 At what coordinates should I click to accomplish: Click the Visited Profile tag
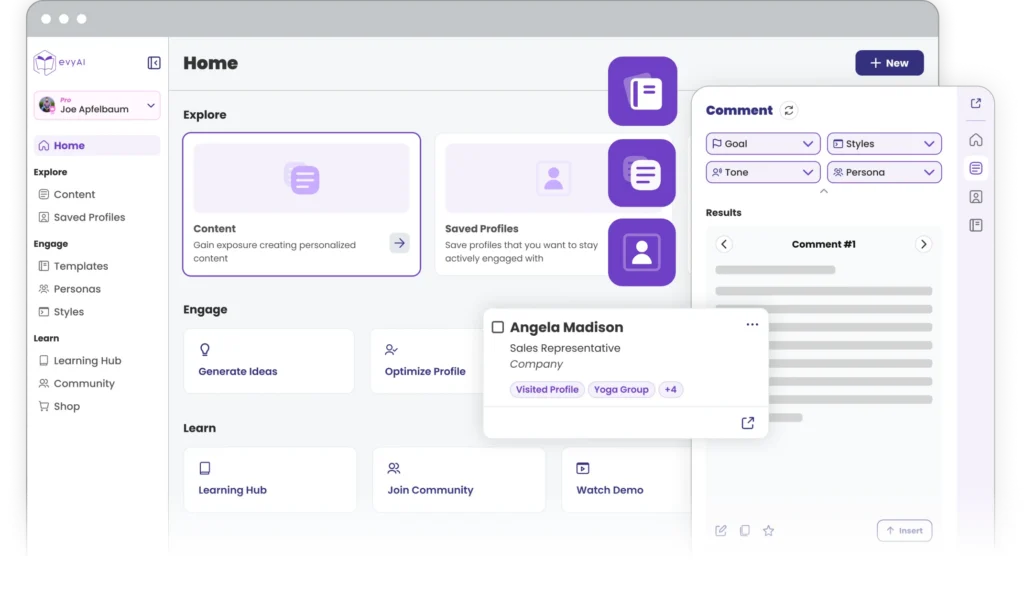pos(547,390)
